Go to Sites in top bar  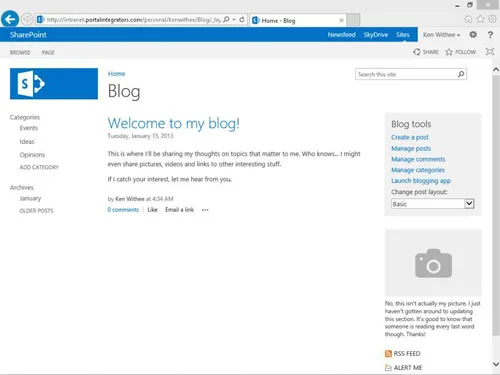403,35
